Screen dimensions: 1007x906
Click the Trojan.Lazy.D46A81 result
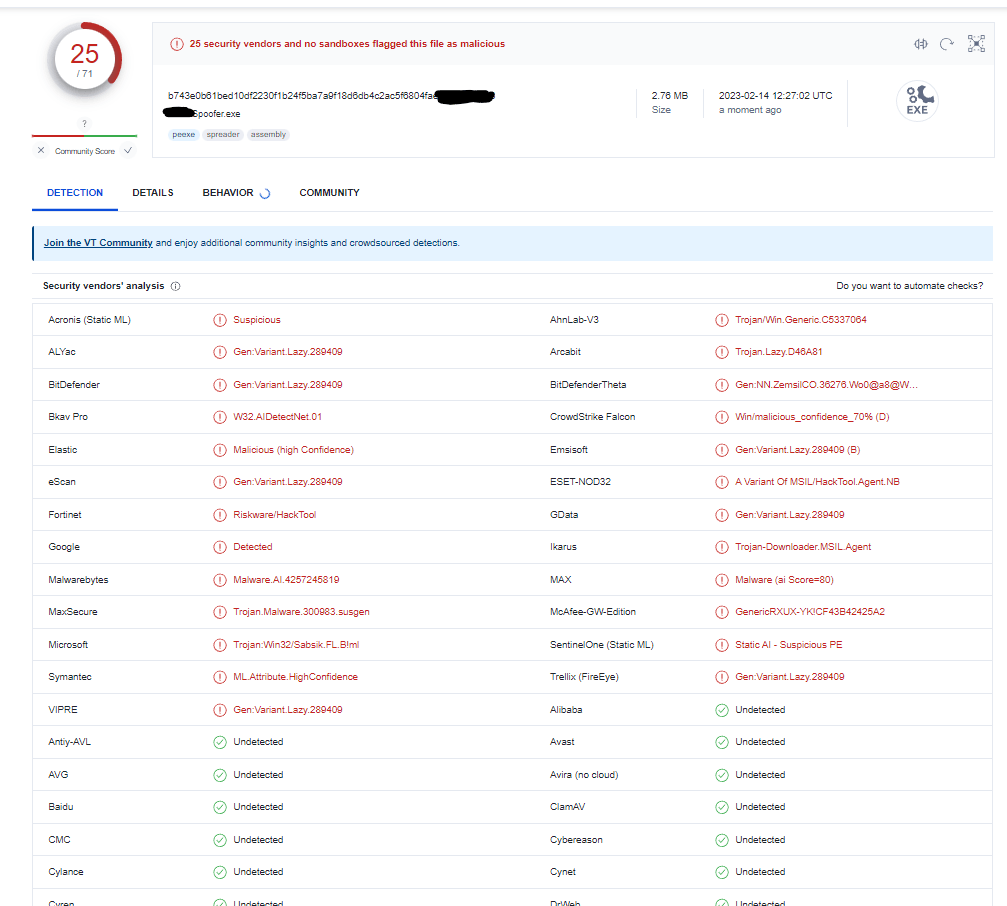click(778, 352)
